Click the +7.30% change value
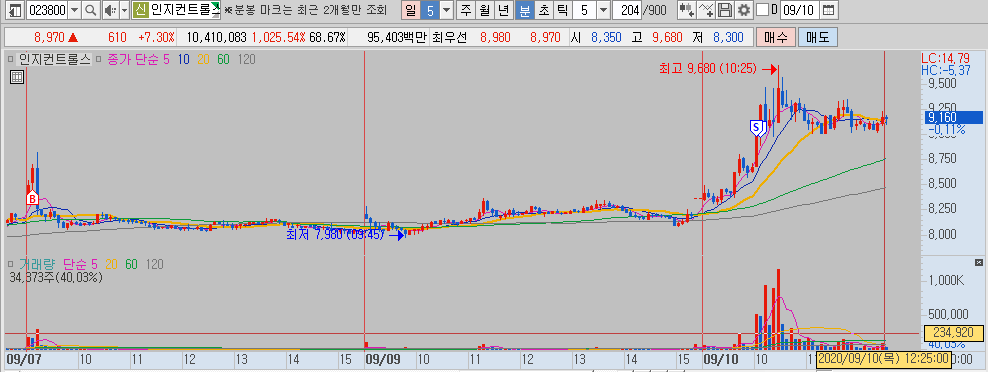Viewport: 988px width, 372px height. point(156,37)
